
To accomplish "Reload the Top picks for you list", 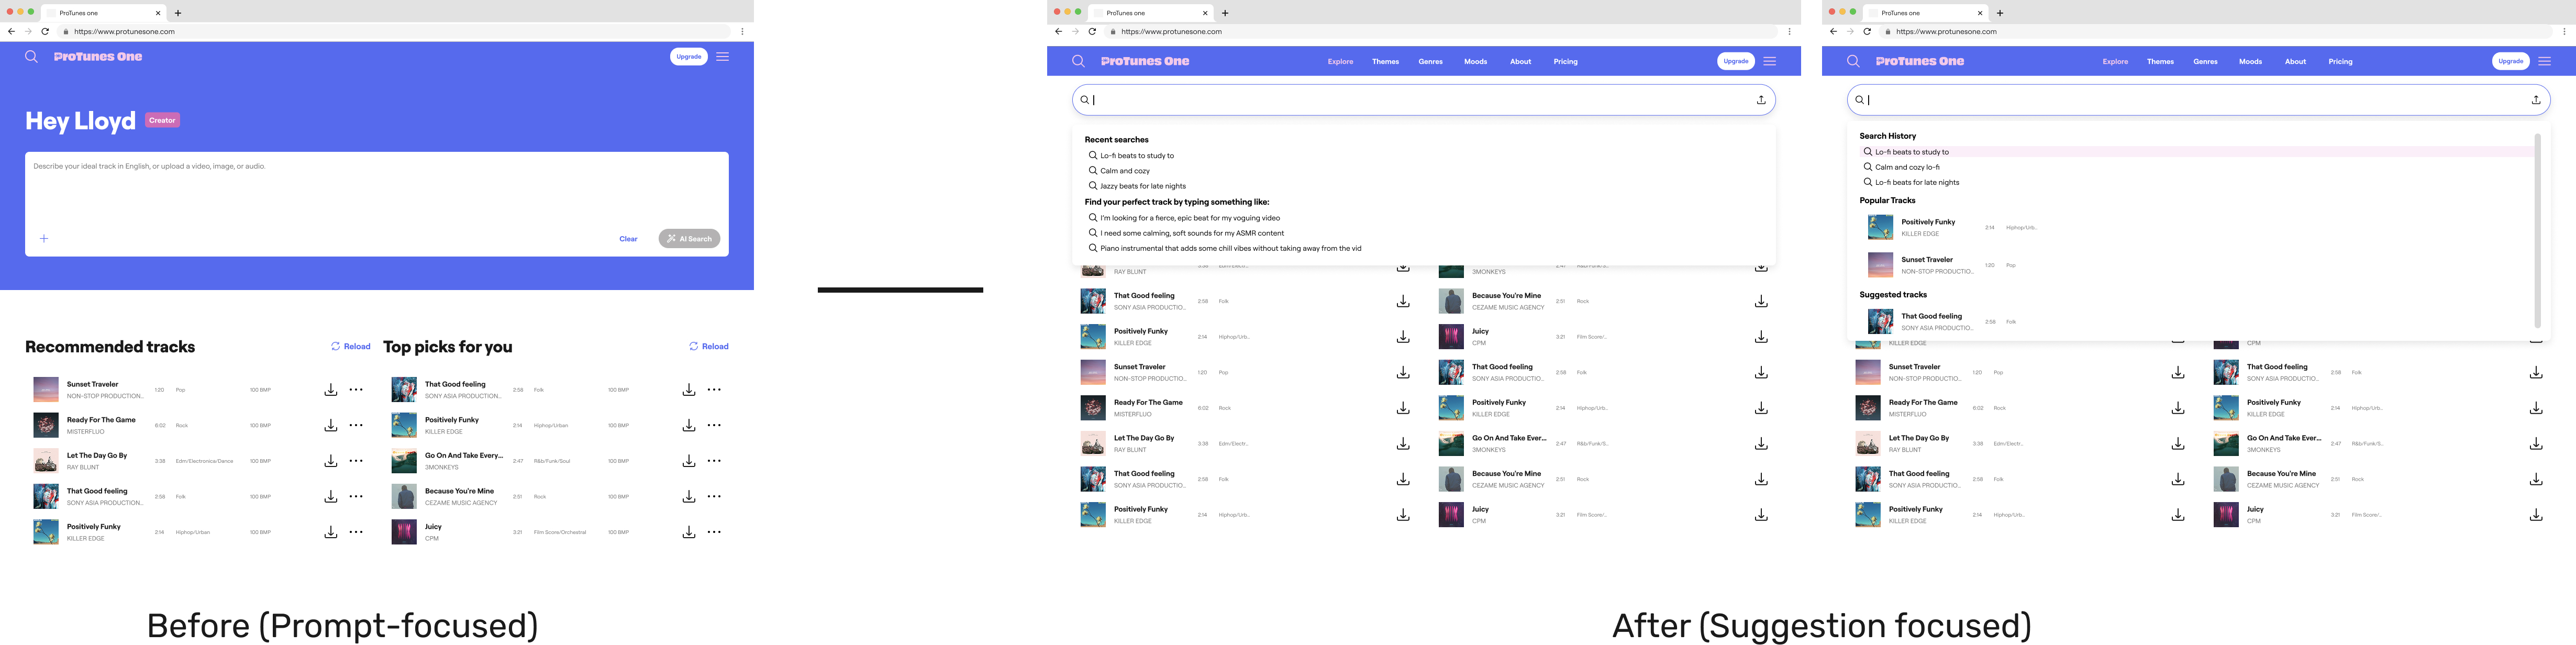I will coord(708,347).
